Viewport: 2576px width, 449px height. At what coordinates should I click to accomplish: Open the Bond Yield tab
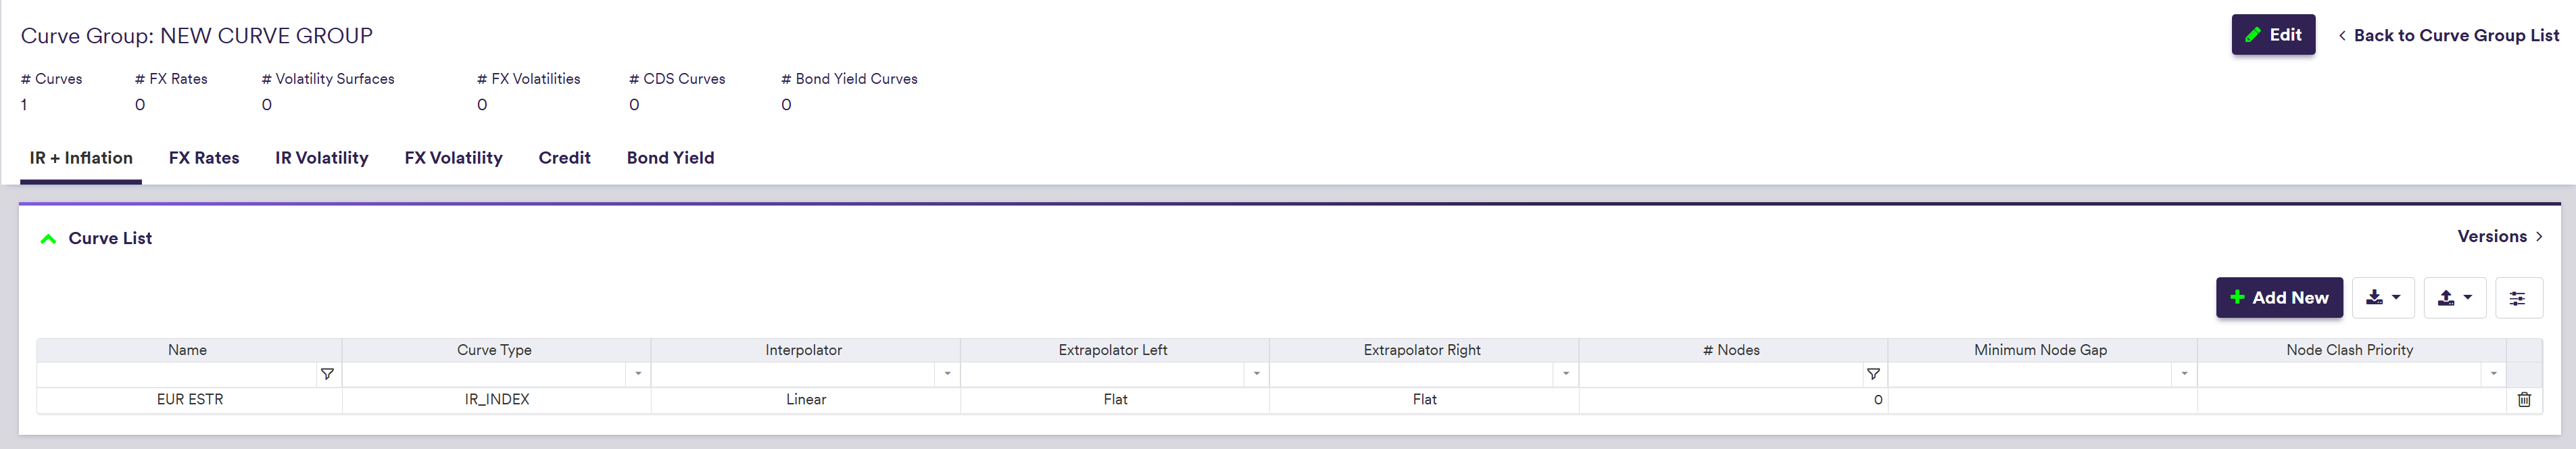(670, 158)
